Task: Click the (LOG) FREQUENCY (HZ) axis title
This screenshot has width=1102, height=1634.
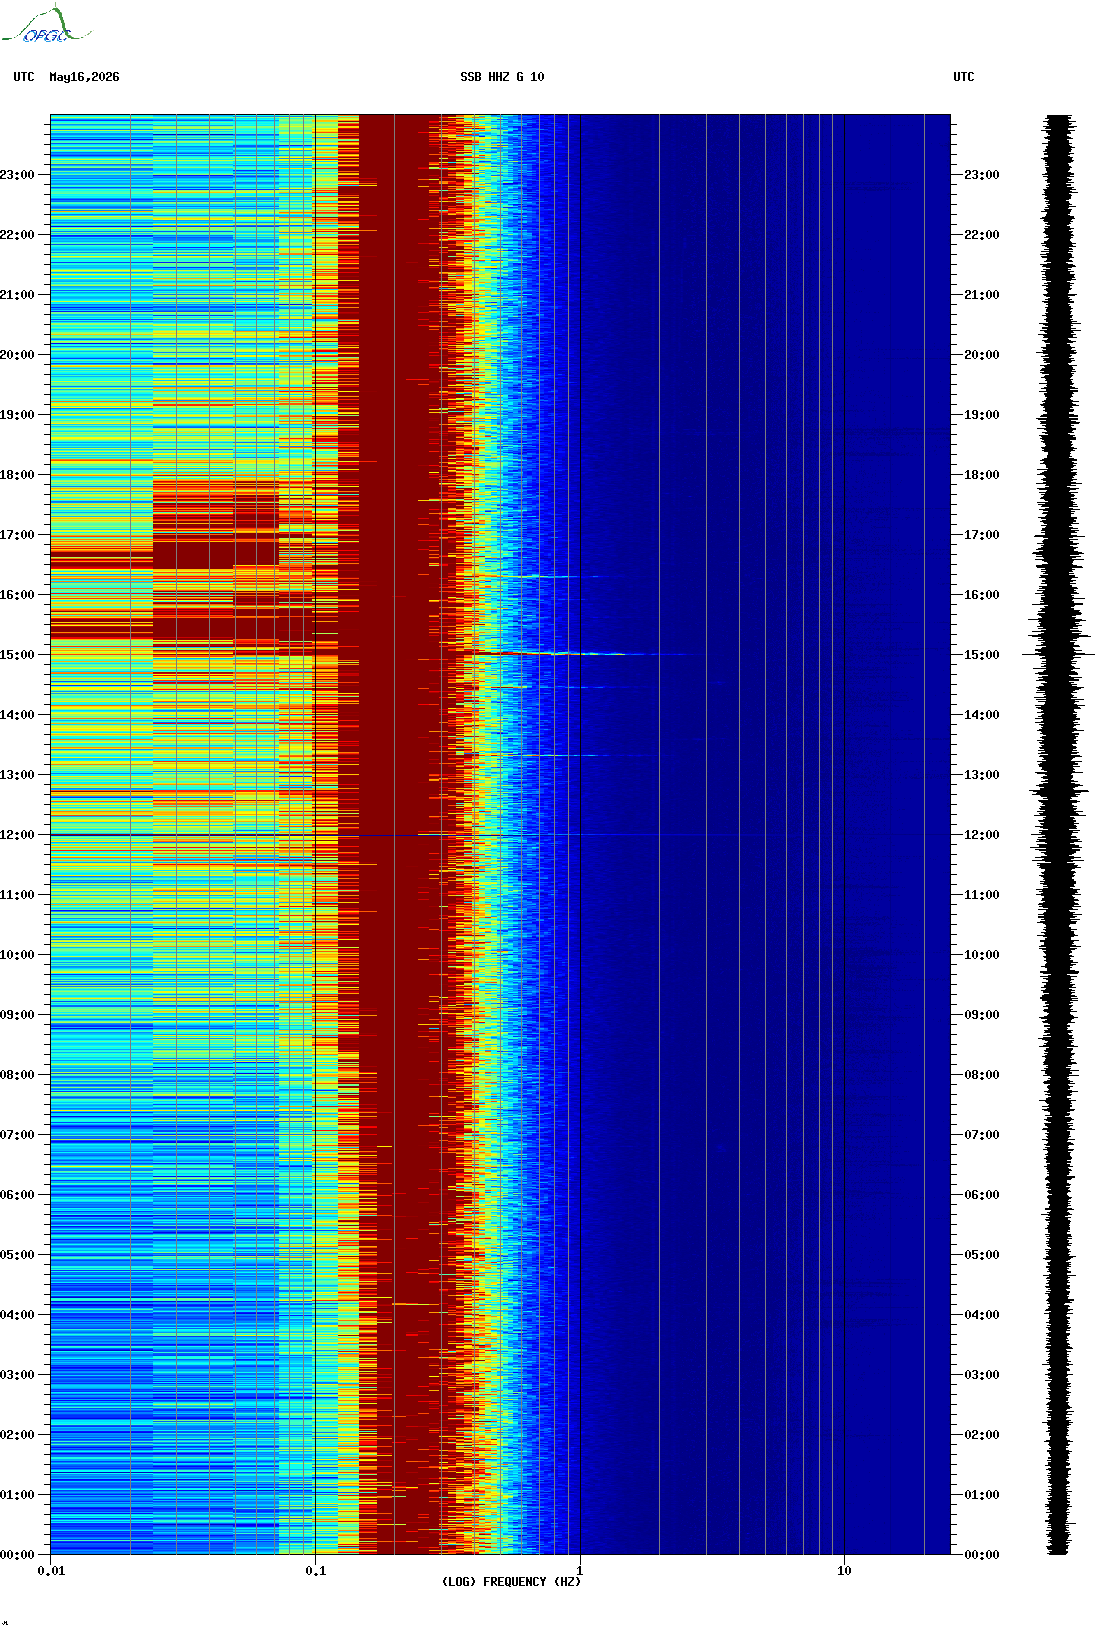Action: pyautogui.click(x=511, y=1582)
